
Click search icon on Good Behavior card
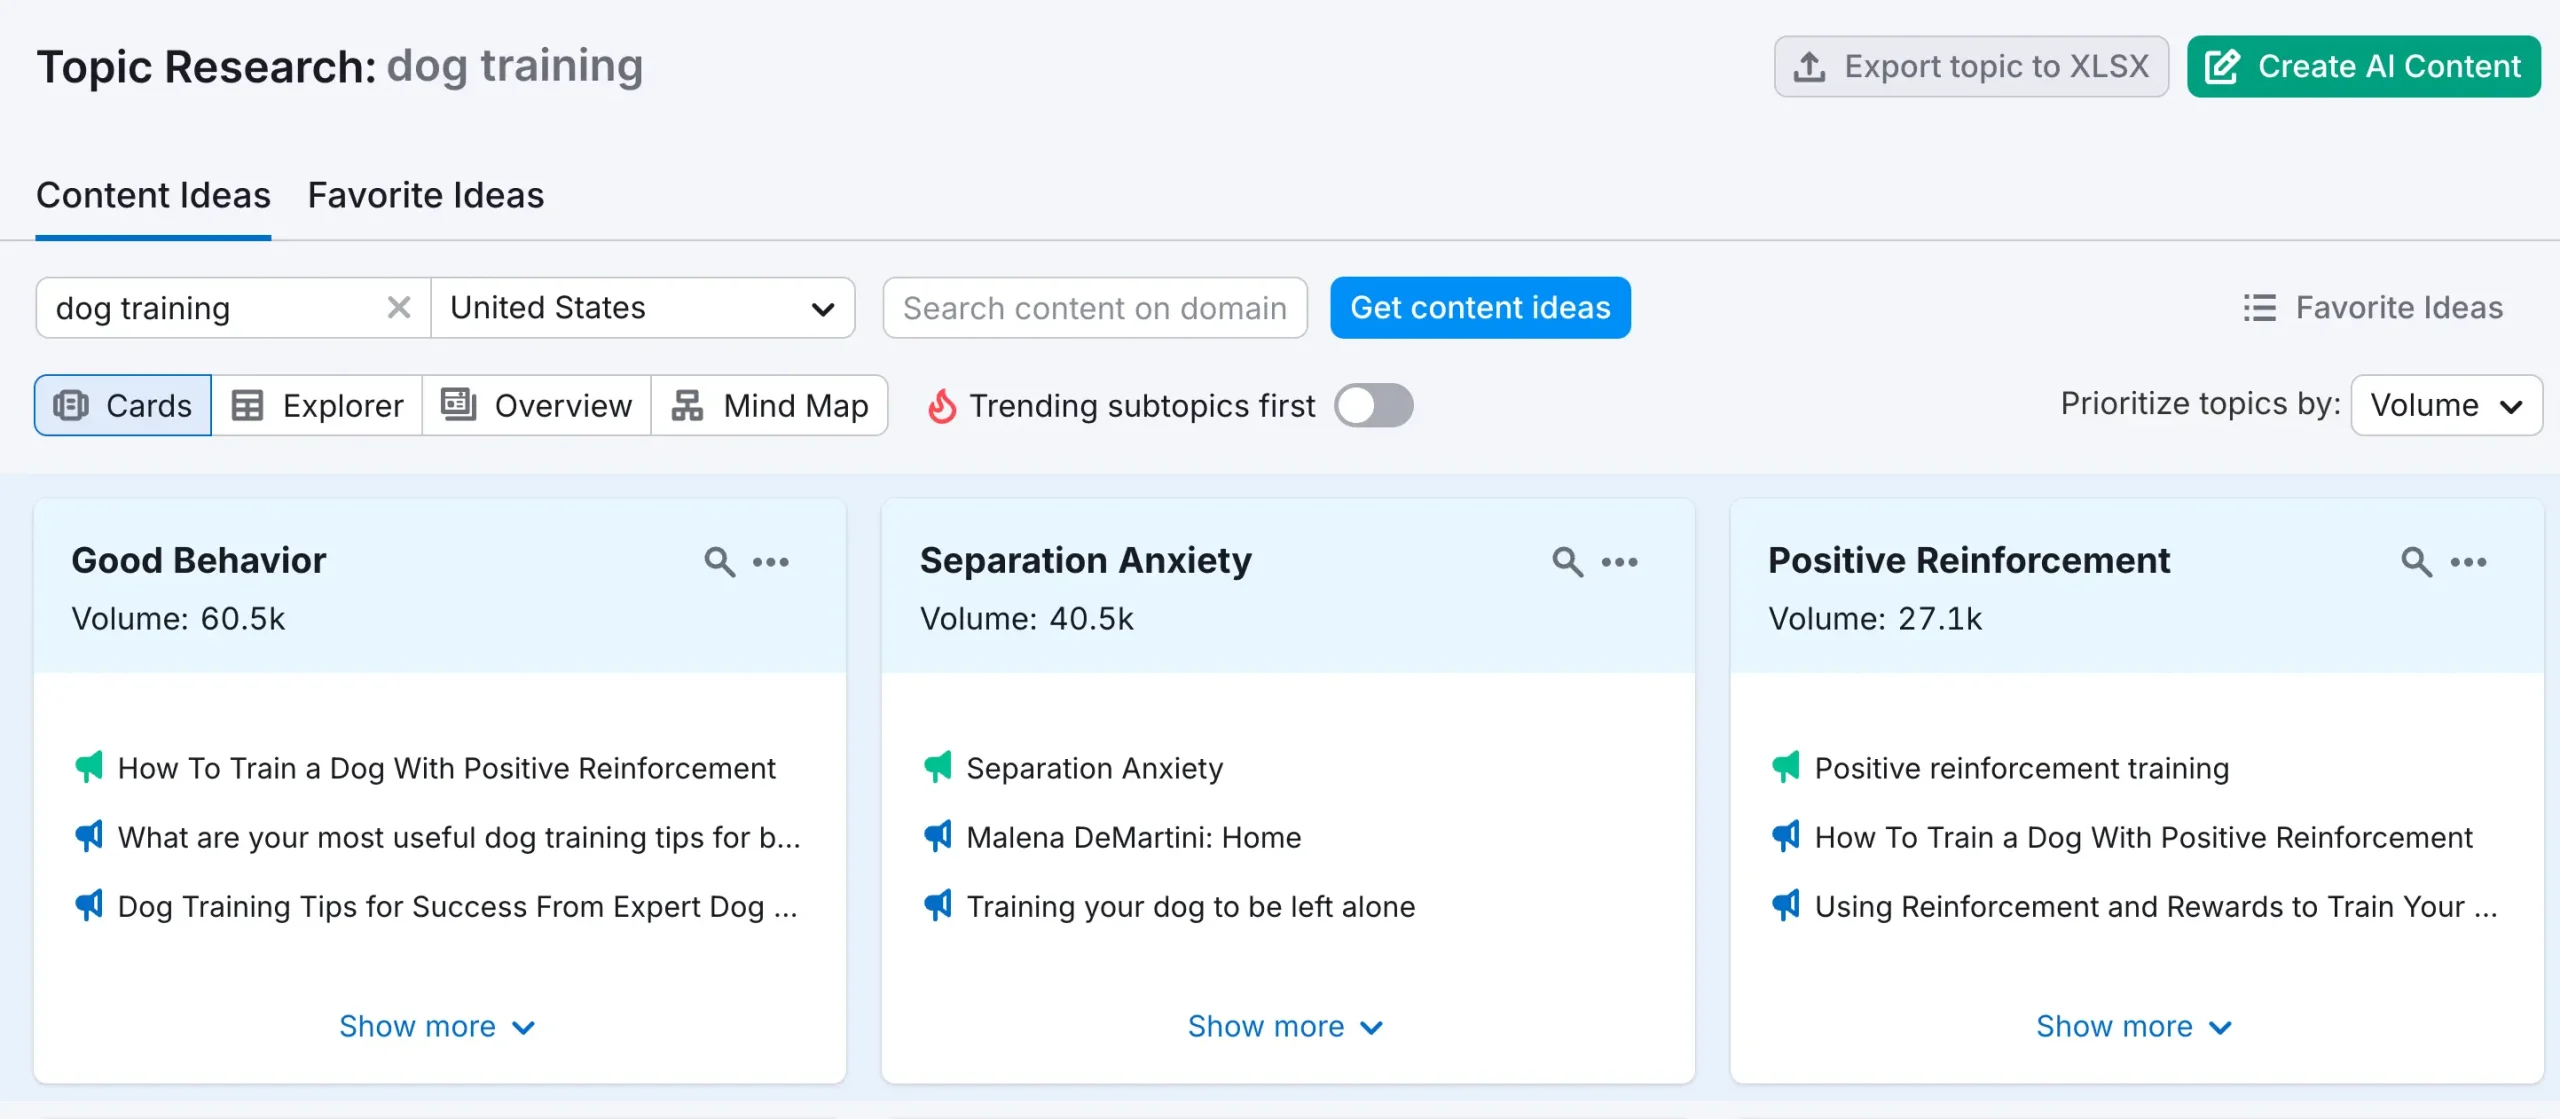[719, 562]
